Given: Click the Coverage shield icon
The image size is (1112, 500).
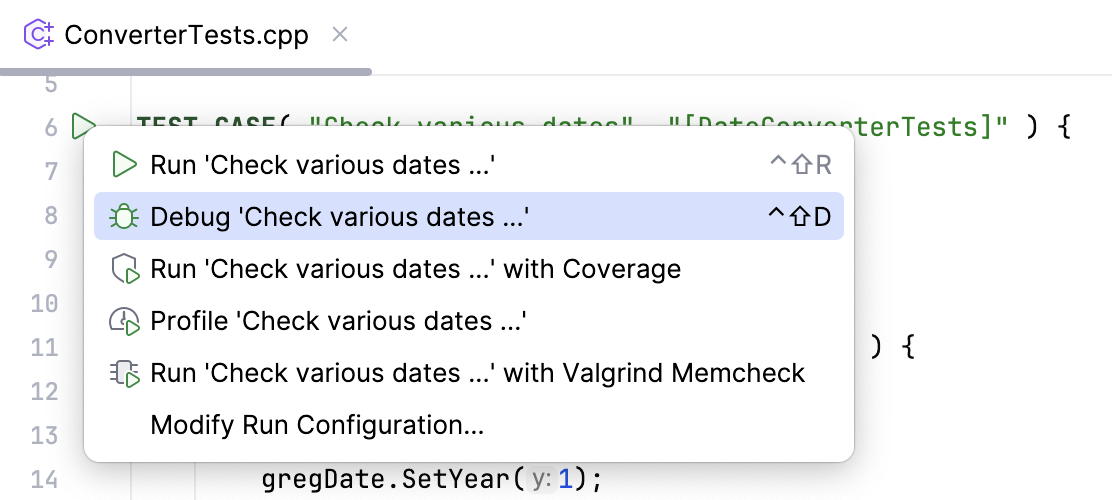Looking at the screenshot, I should (124, 269).
